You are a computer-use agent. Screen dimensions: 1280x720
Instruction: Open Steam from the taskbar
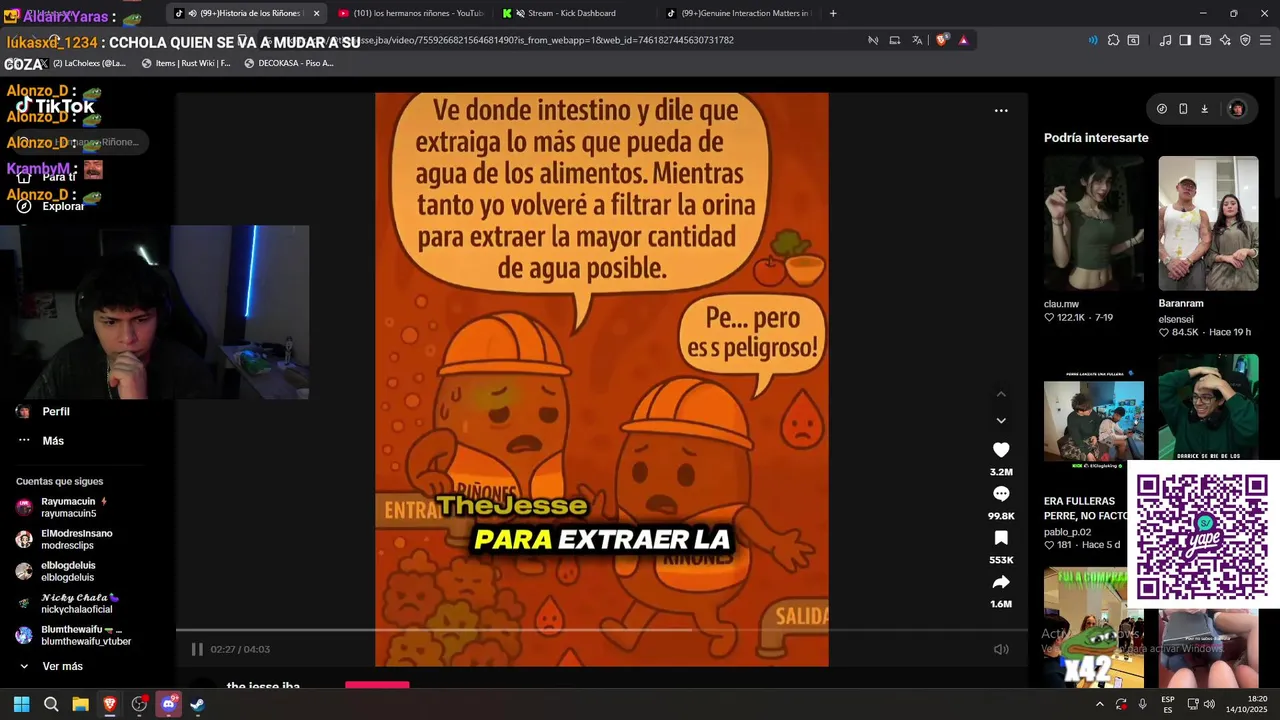197,704
